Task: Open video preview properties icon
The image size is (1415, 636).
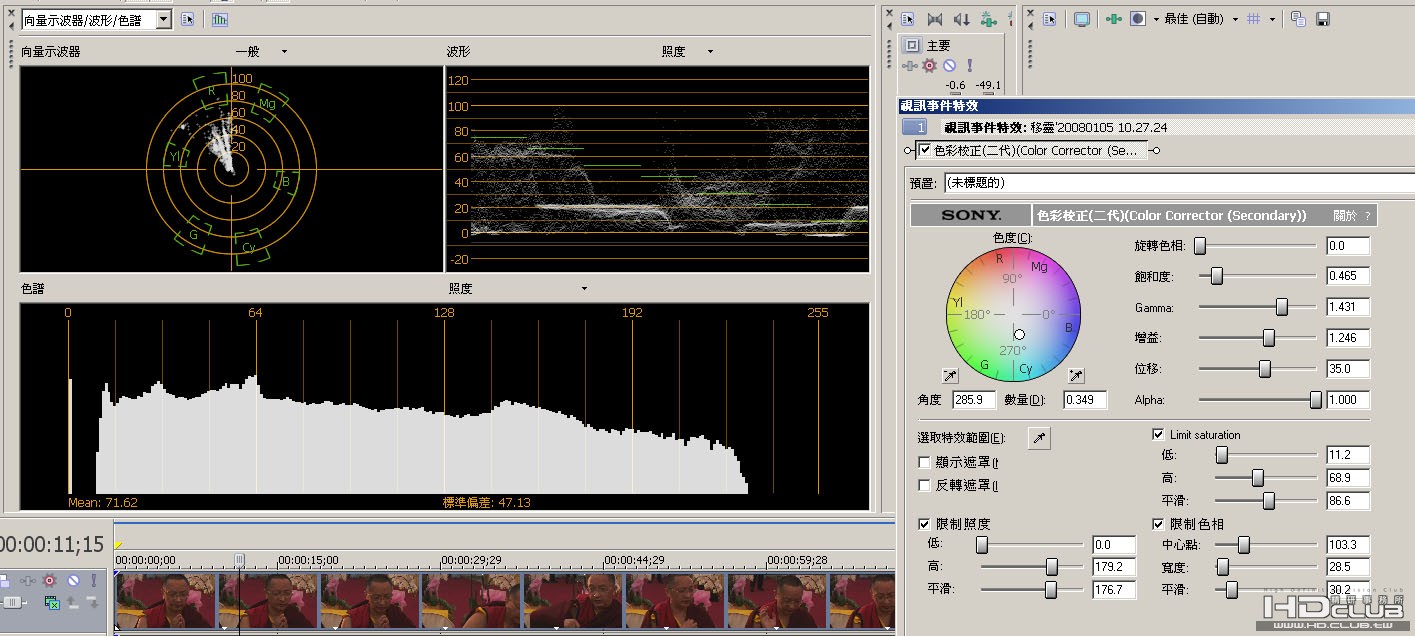Action: coord(1050,19)
